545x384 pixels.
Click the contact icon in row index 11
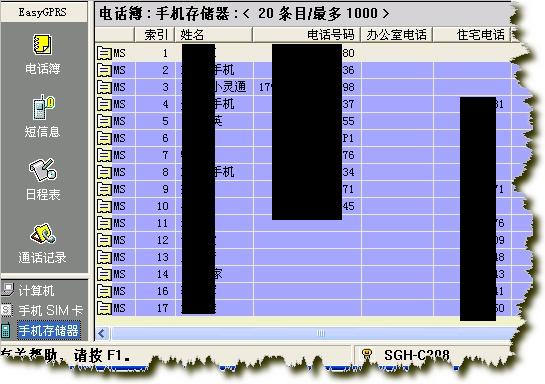coord(104,223)
